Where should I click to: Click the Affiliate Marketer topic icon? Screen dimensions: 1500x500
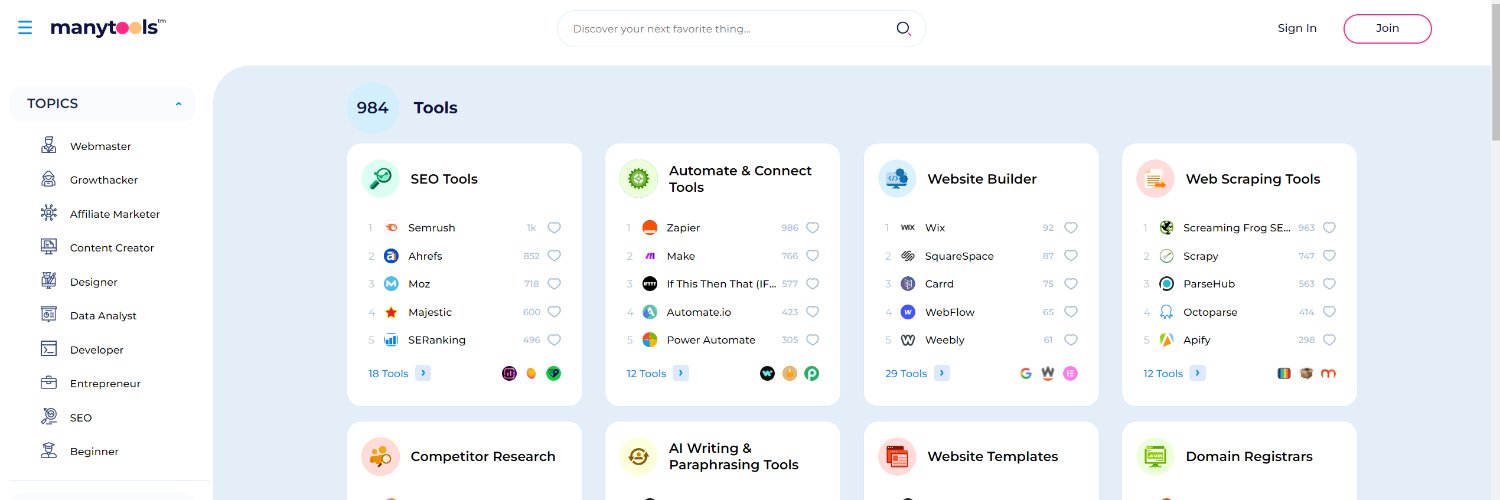coord(49,214)
